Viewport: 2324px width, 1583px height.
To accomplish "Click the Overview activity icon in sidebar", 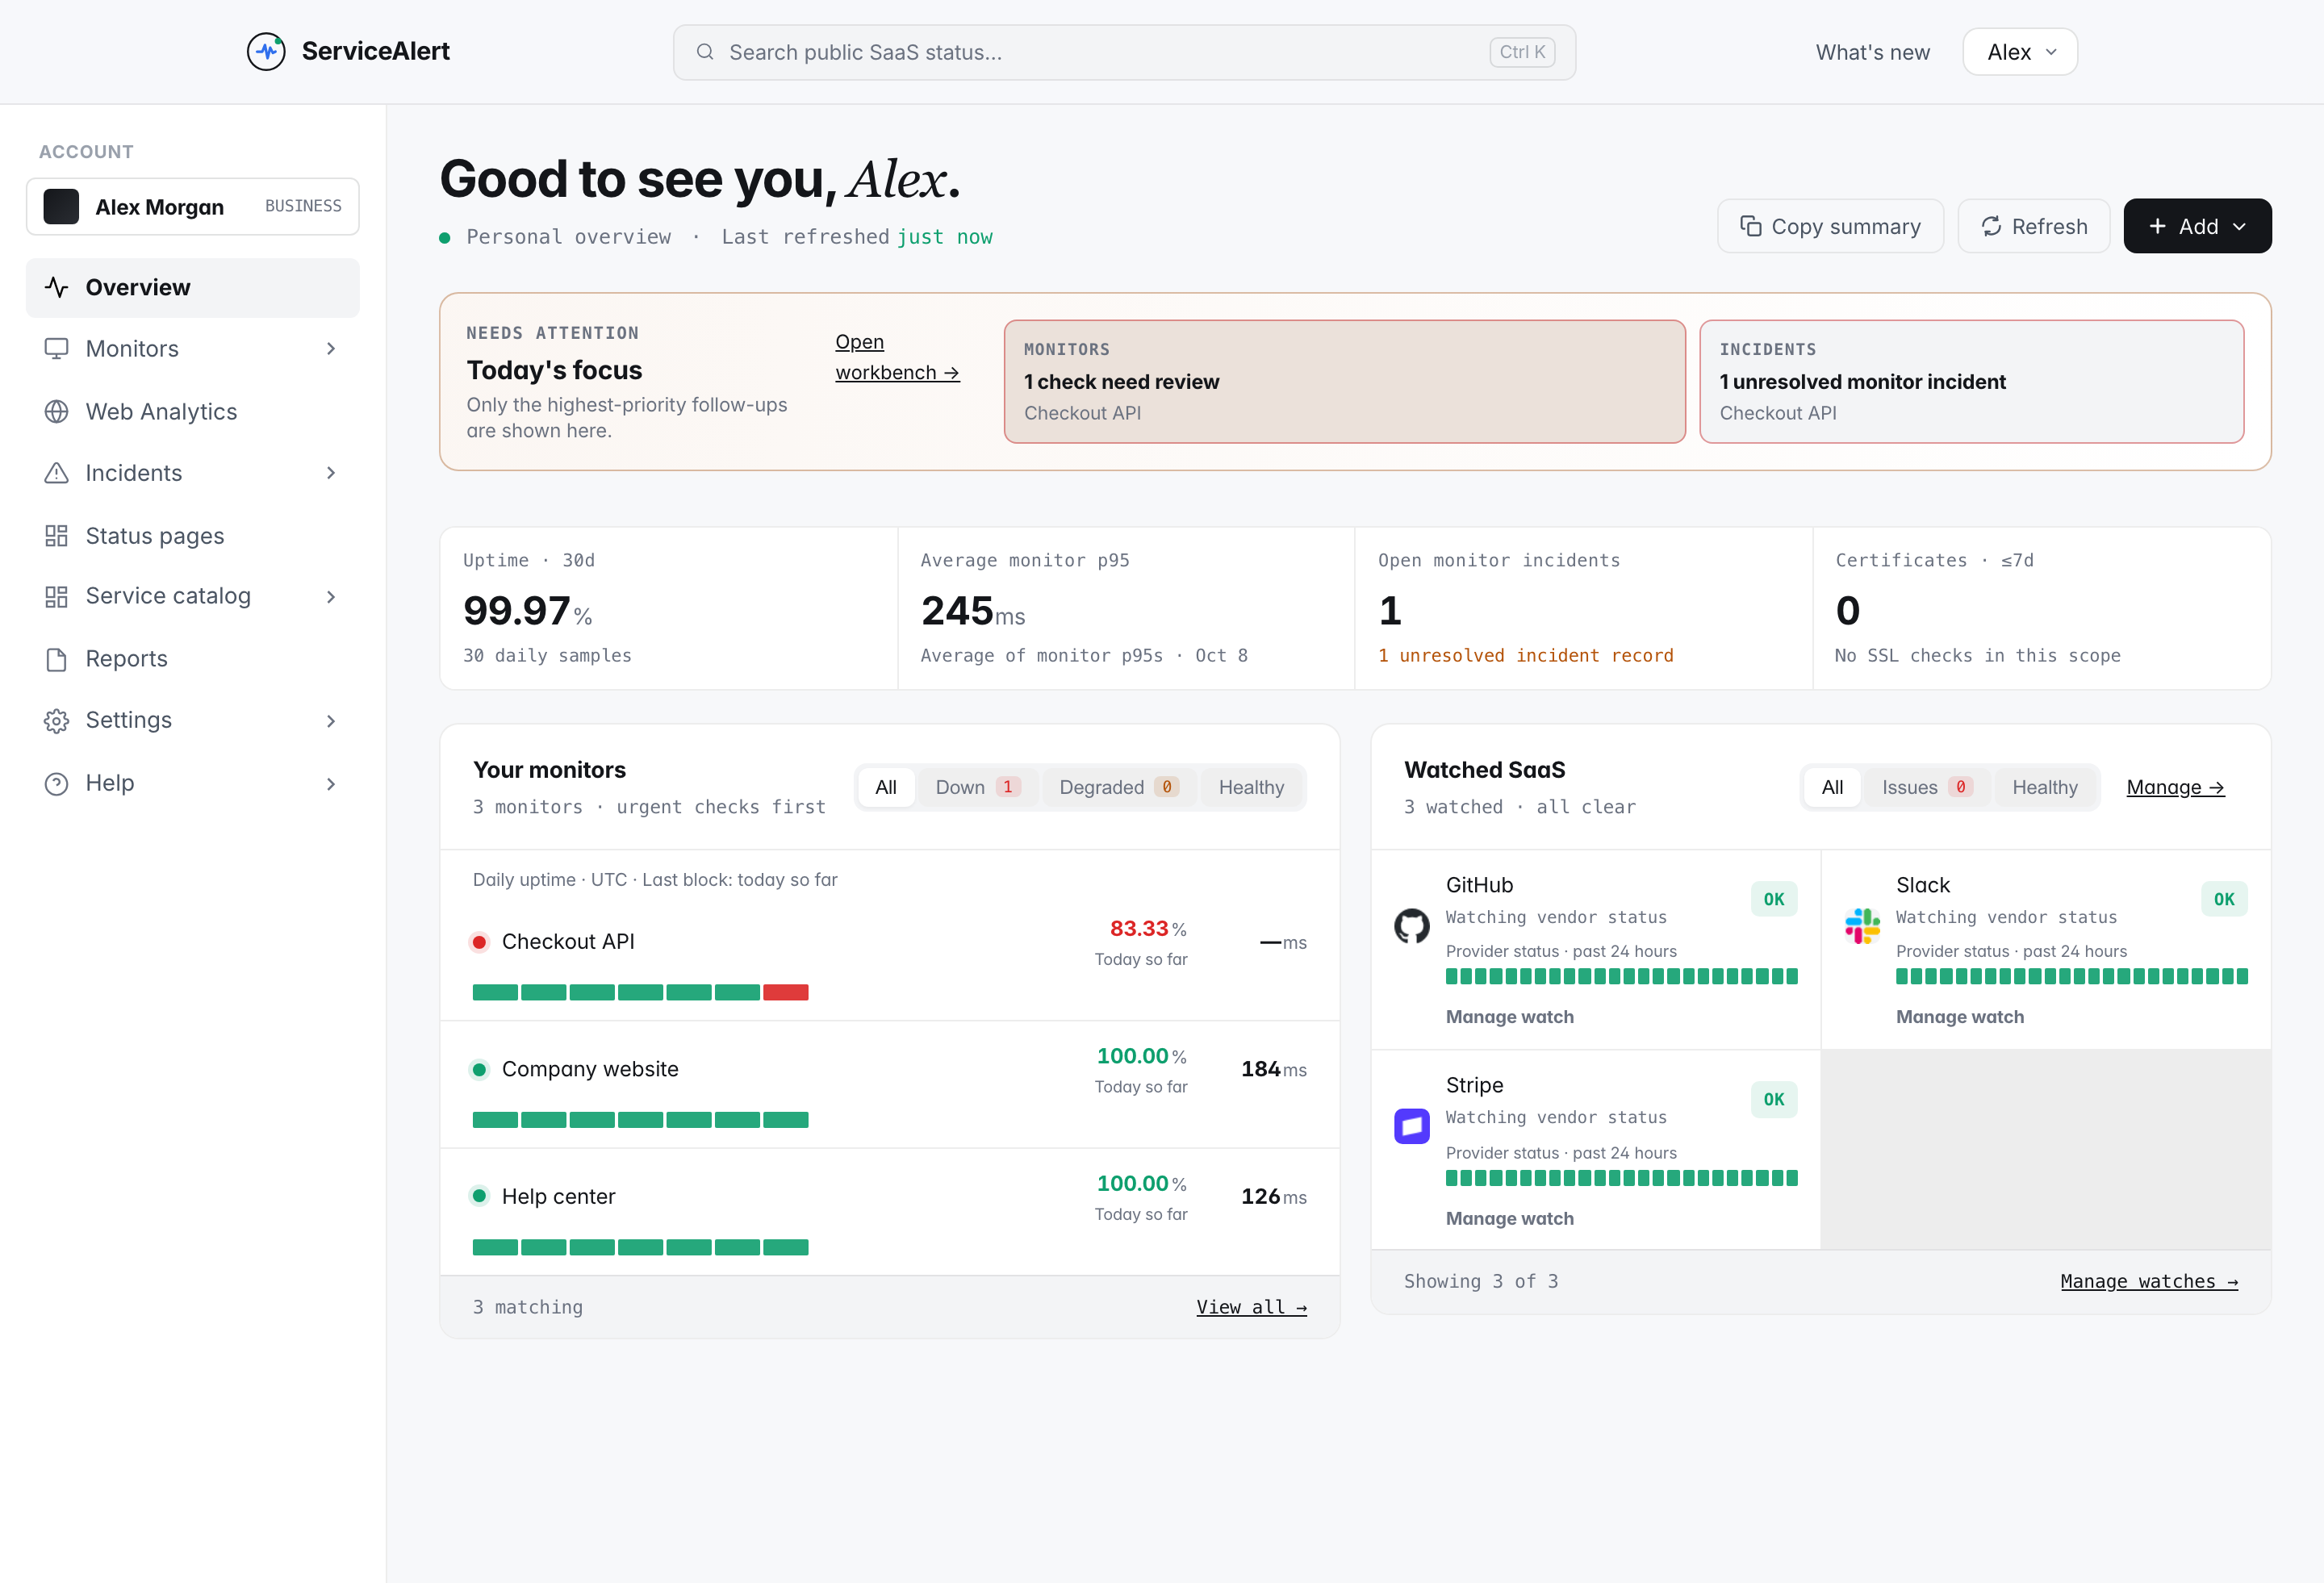I will [x=56, y=287].
